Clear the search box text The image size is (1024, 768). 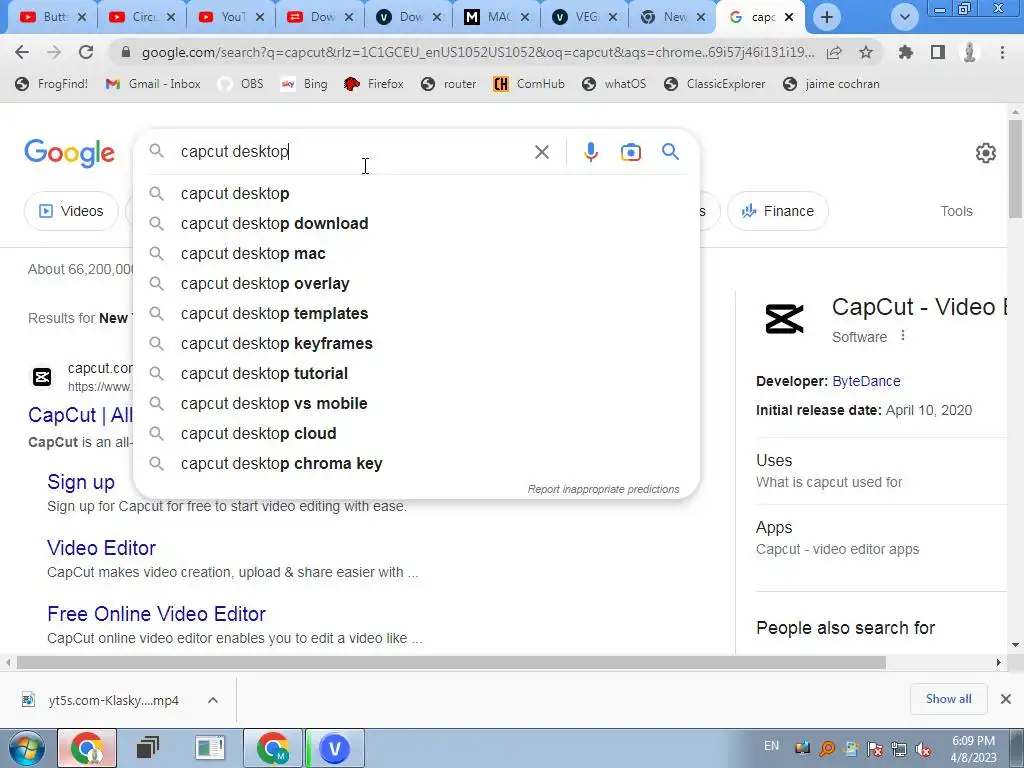point(541,152)
